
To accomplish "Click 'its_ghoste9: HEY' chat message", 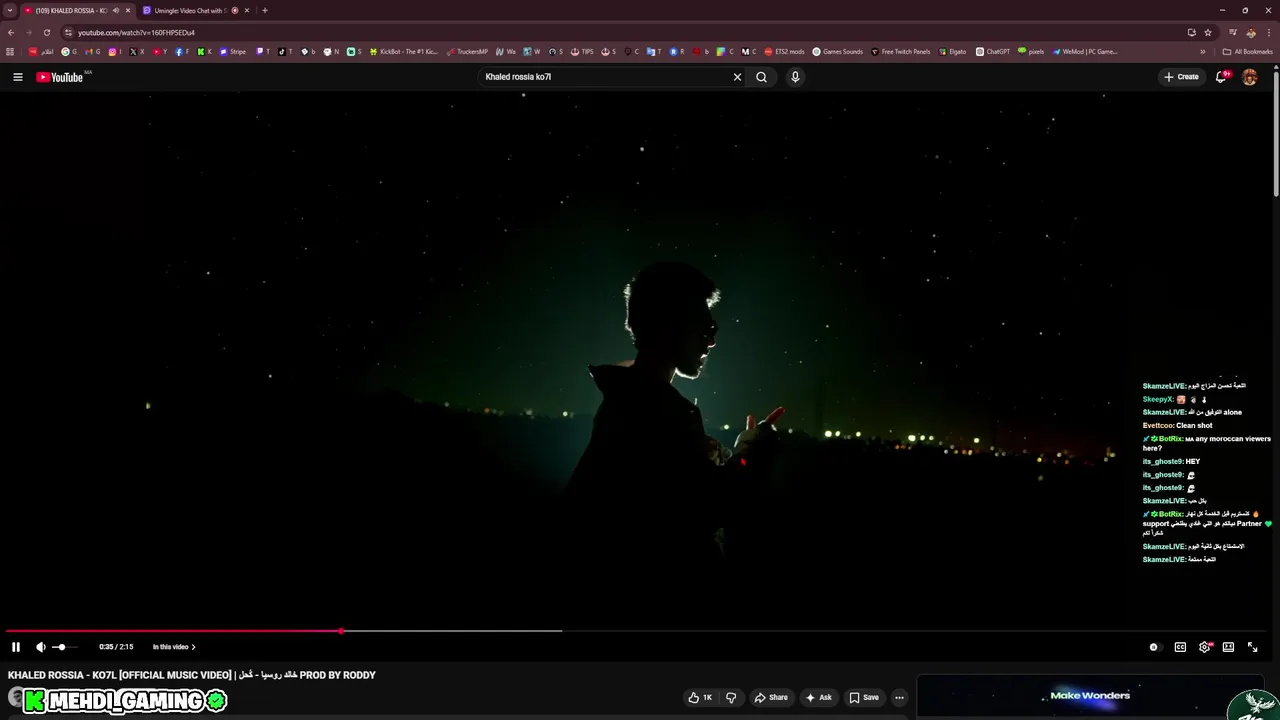I will (1171, 461).
